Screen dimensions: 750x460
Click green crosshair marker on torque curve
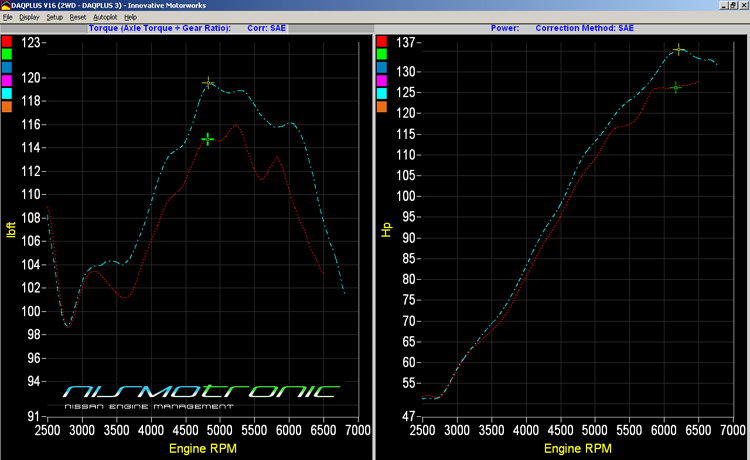[x=208, y=139]
